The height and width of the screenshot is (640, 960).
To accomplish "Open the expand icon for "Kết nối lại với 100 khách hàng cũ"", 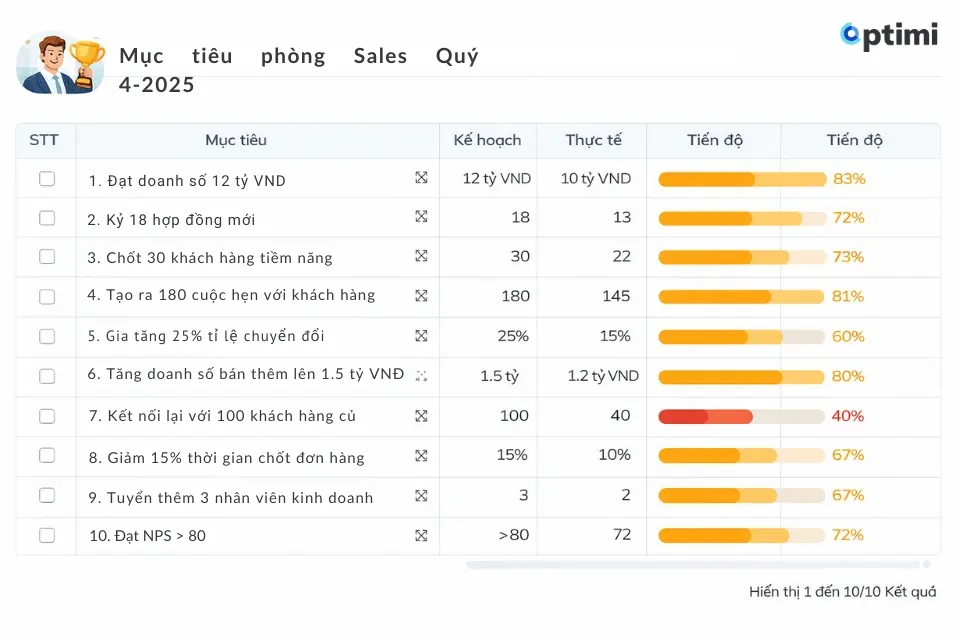I will [423, 416].
